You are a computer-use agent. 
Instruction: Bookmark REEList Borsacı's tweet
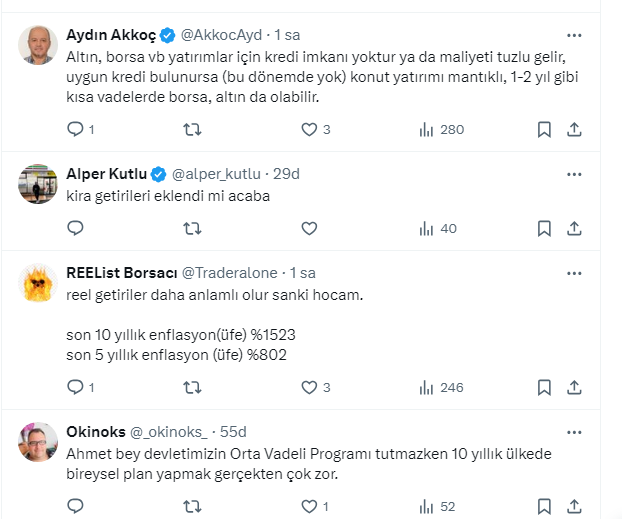[x=544, y=387]
